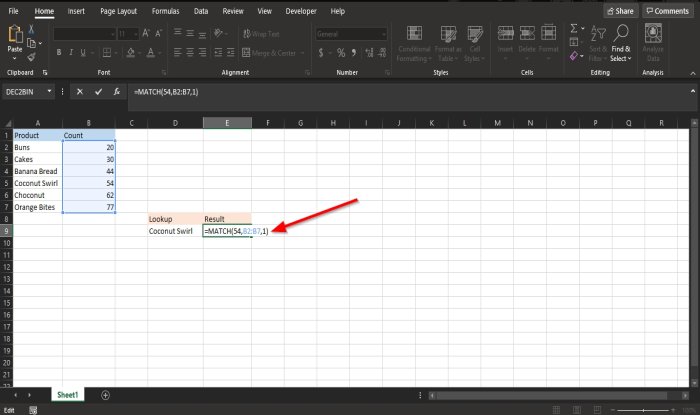This screenshot has height=415, width=700.
Task: Click Center align icon
Action: tap(190, 53)
